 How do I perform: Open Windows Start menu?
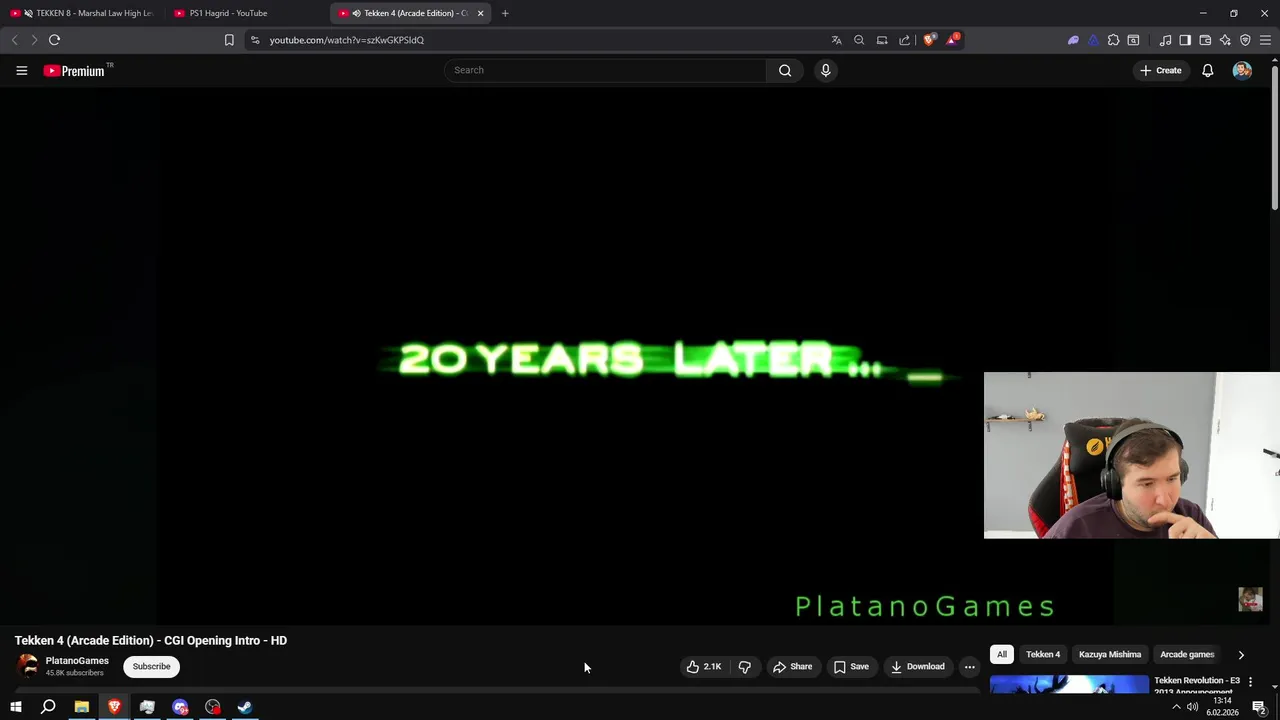tap(16, 707)
